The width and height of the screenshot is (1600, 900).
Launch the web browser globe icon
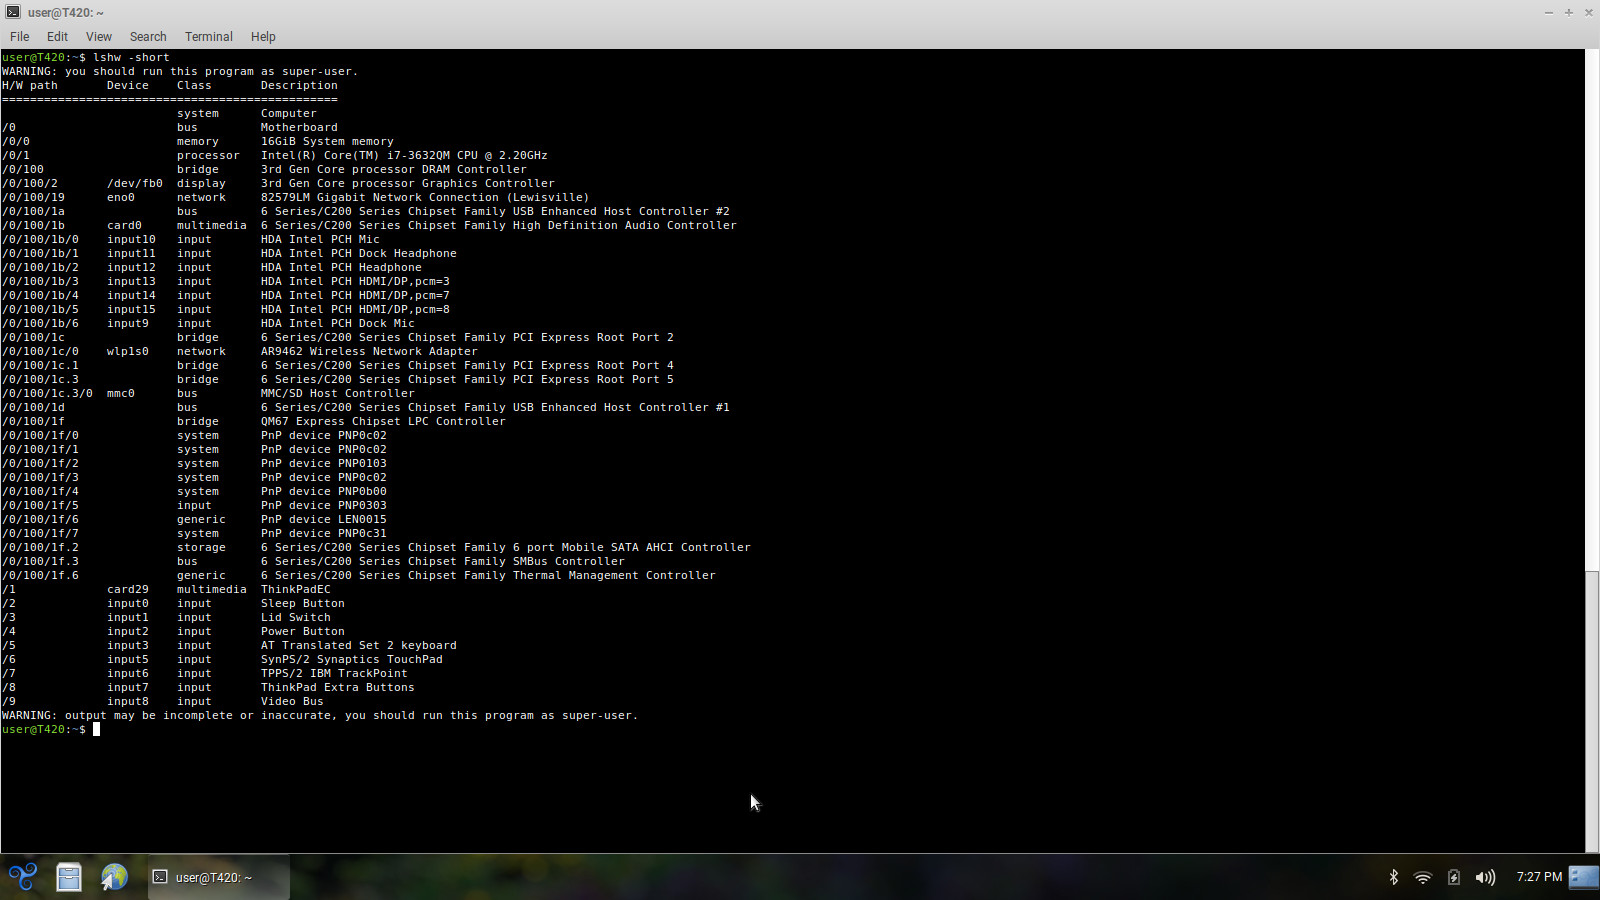point(114,877)
